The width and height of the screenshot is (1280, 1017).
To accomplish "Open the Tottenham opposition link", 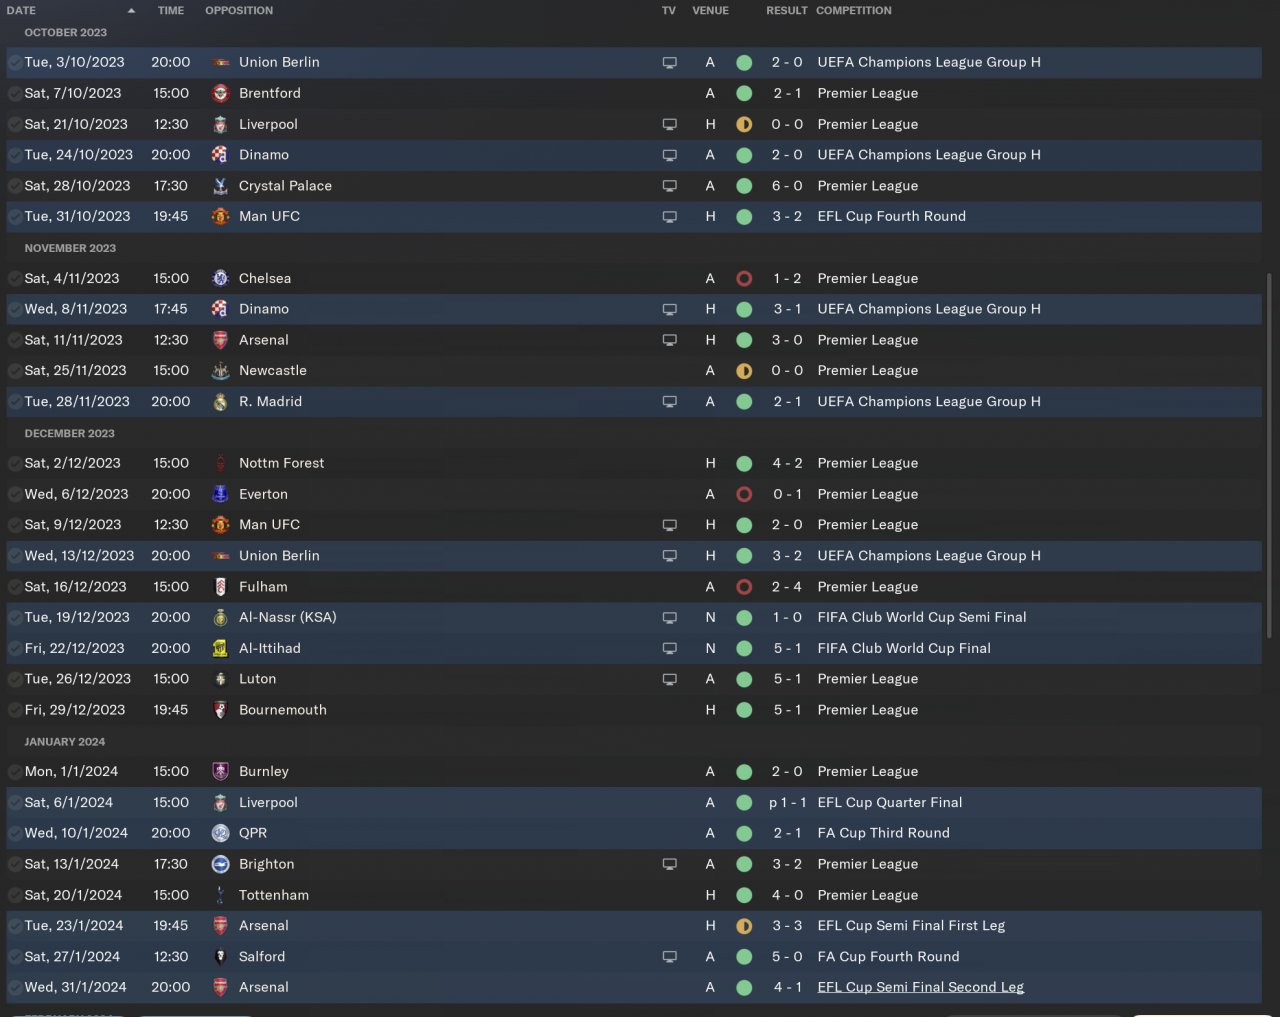I will (273, 895).
